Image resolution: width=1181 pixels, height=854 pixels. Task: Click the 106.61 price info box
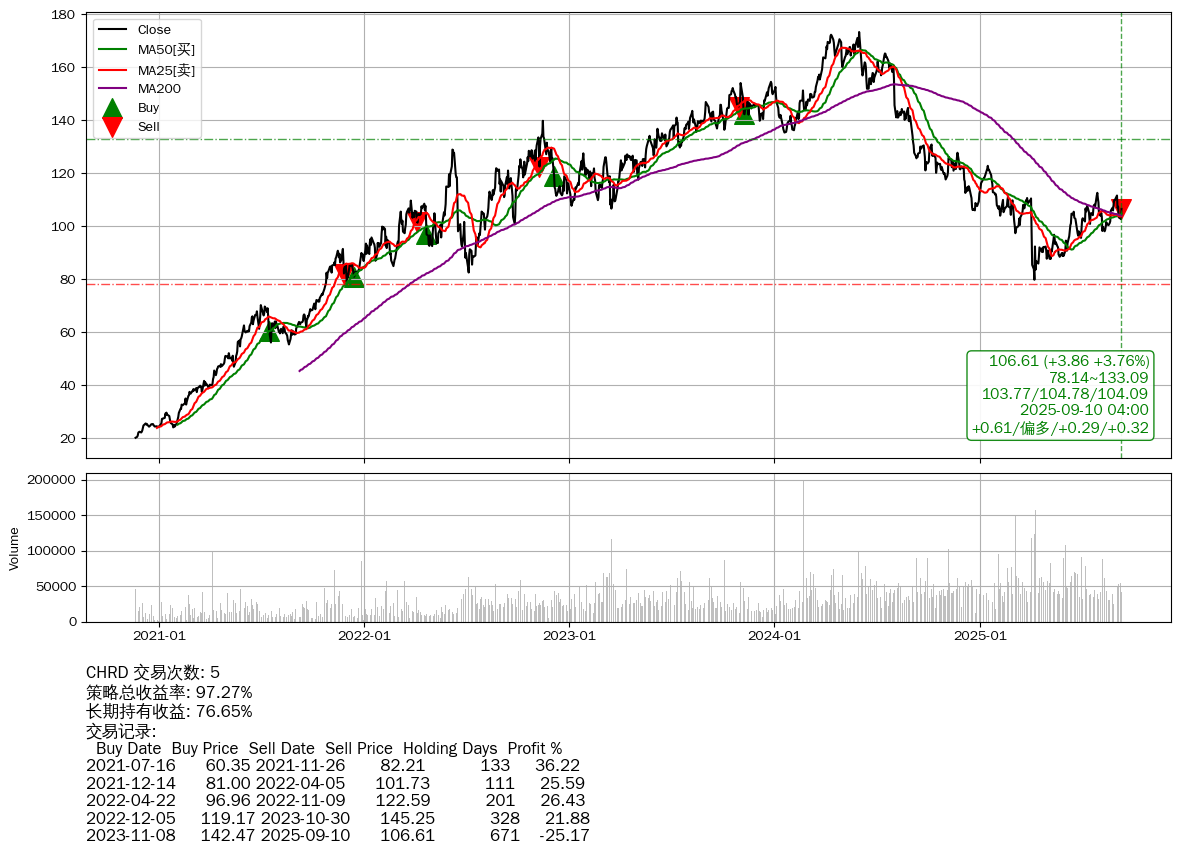click(1060, 395)
